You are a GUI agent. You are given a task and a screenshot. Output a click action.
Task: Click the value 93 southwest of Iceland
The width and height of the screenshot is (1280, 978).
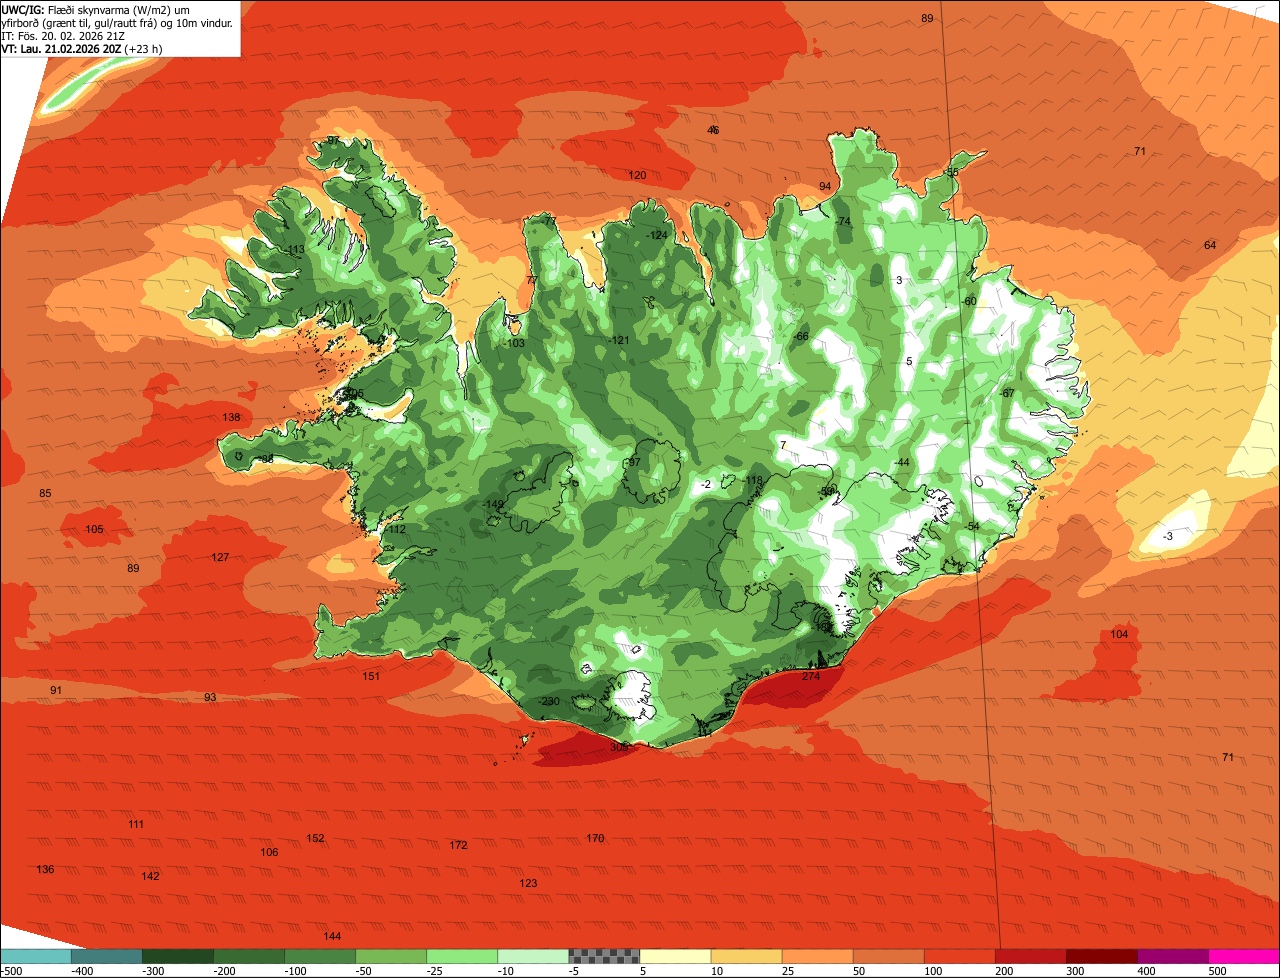coord(210,698)
